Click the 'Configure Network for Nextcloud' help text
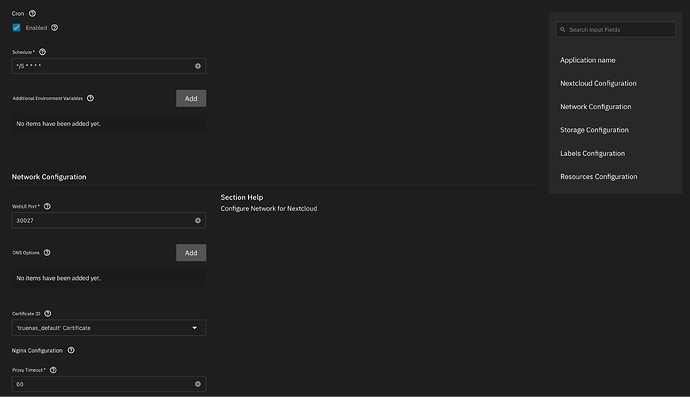The width and height of the screenshot is (690, 397). point(269,209)
